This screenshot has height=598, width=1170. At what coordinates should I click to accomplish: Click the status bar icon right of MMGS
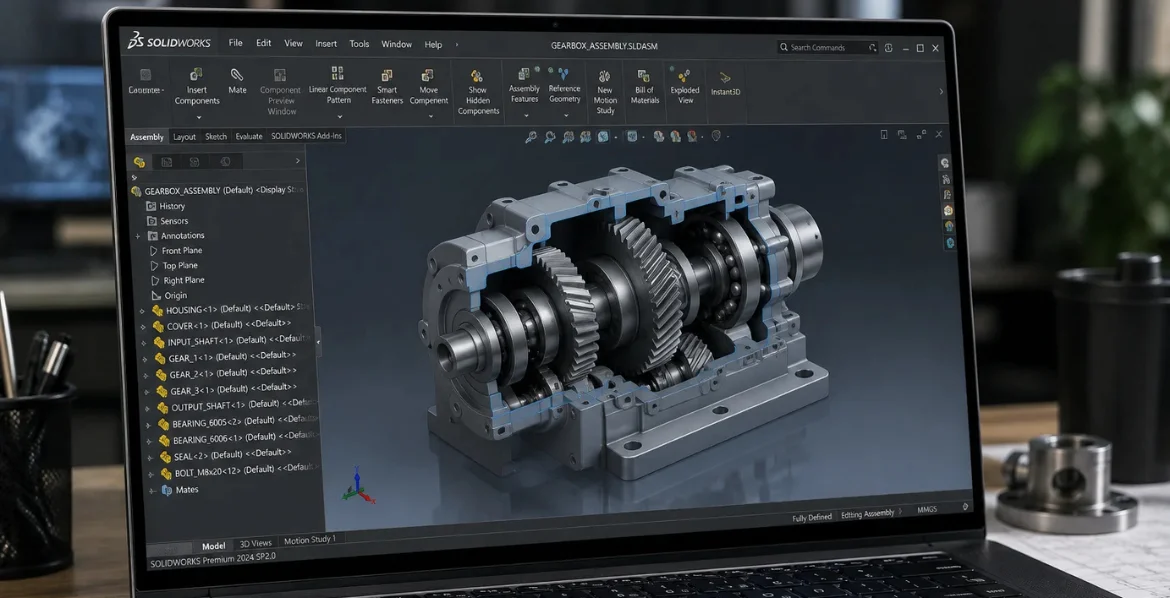click(965, 507)
